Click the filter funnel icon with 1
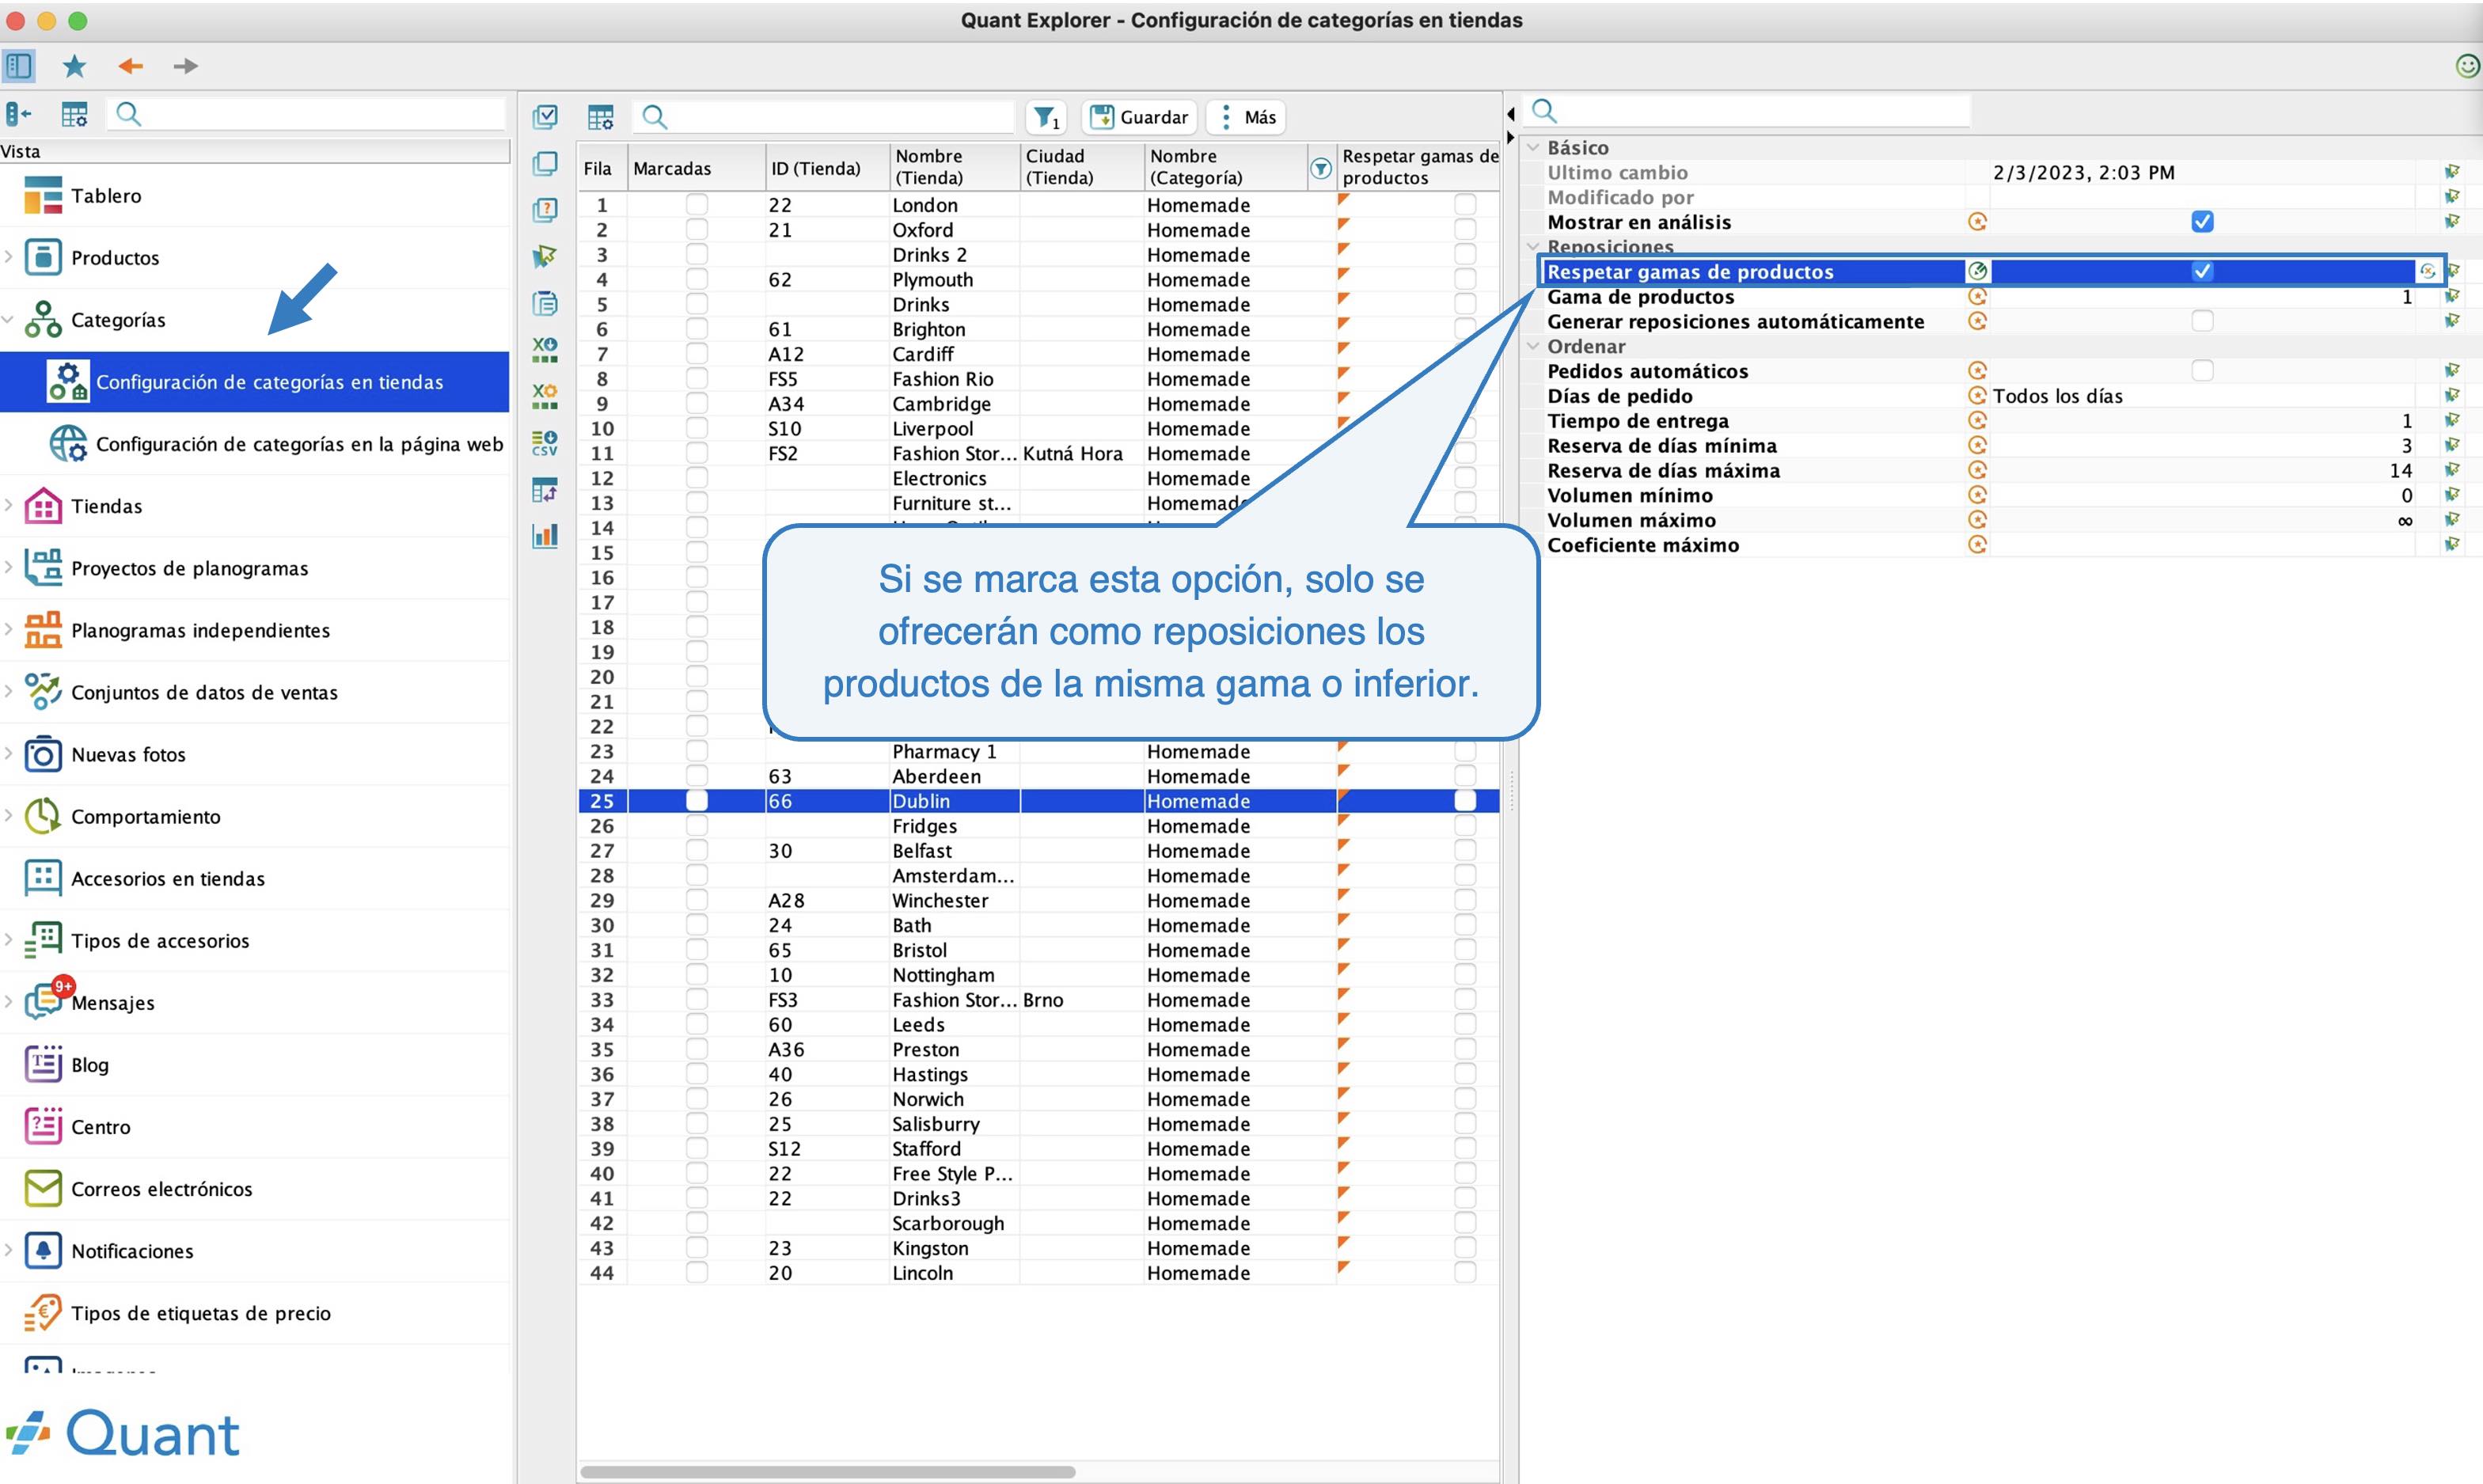This screenshot has height=1484, width=2483. click(1046, 117)
